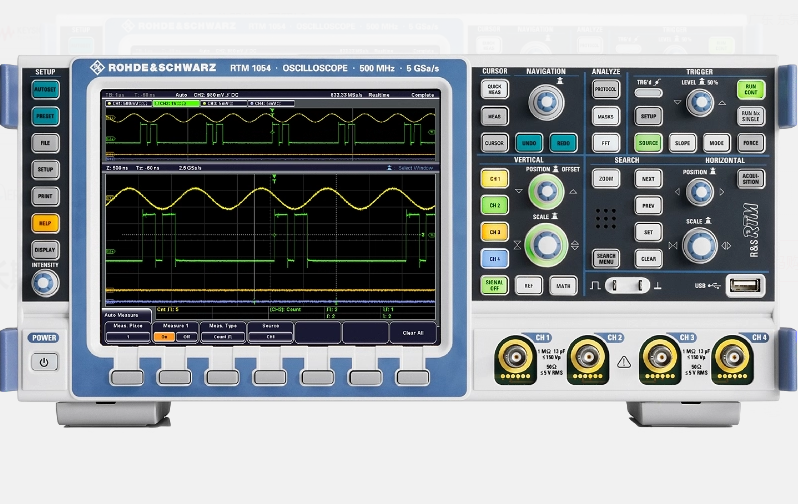Viewport: 798px width, 504px height.
Task: Select the SETUP key in the left Setup column
Action: (45, 170)
